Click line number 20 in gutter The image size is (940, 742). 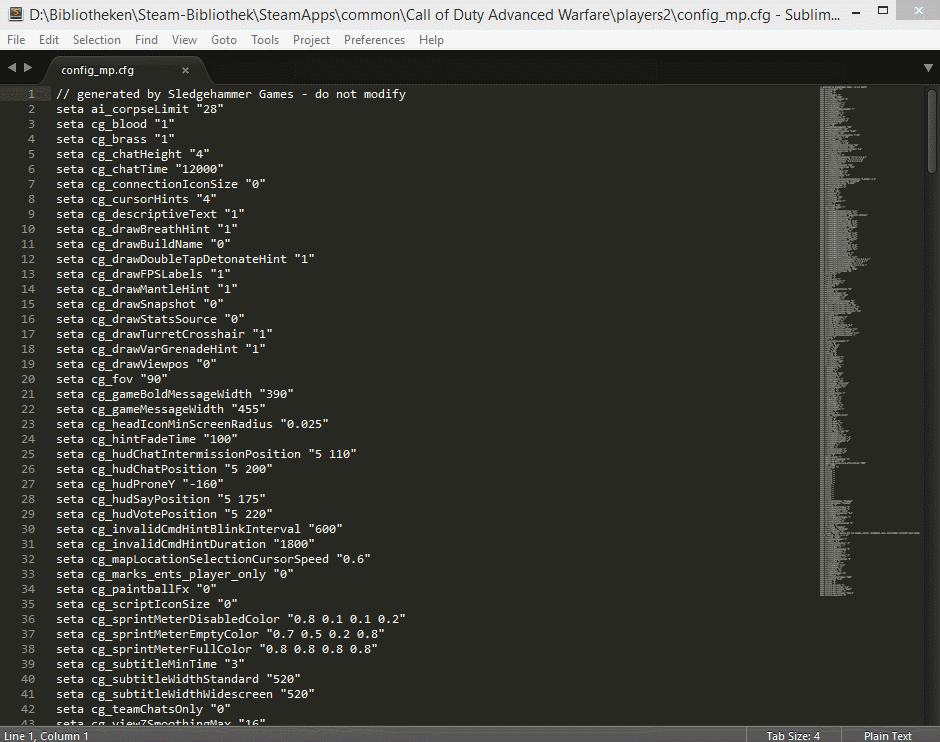click(x=28, y=379)
